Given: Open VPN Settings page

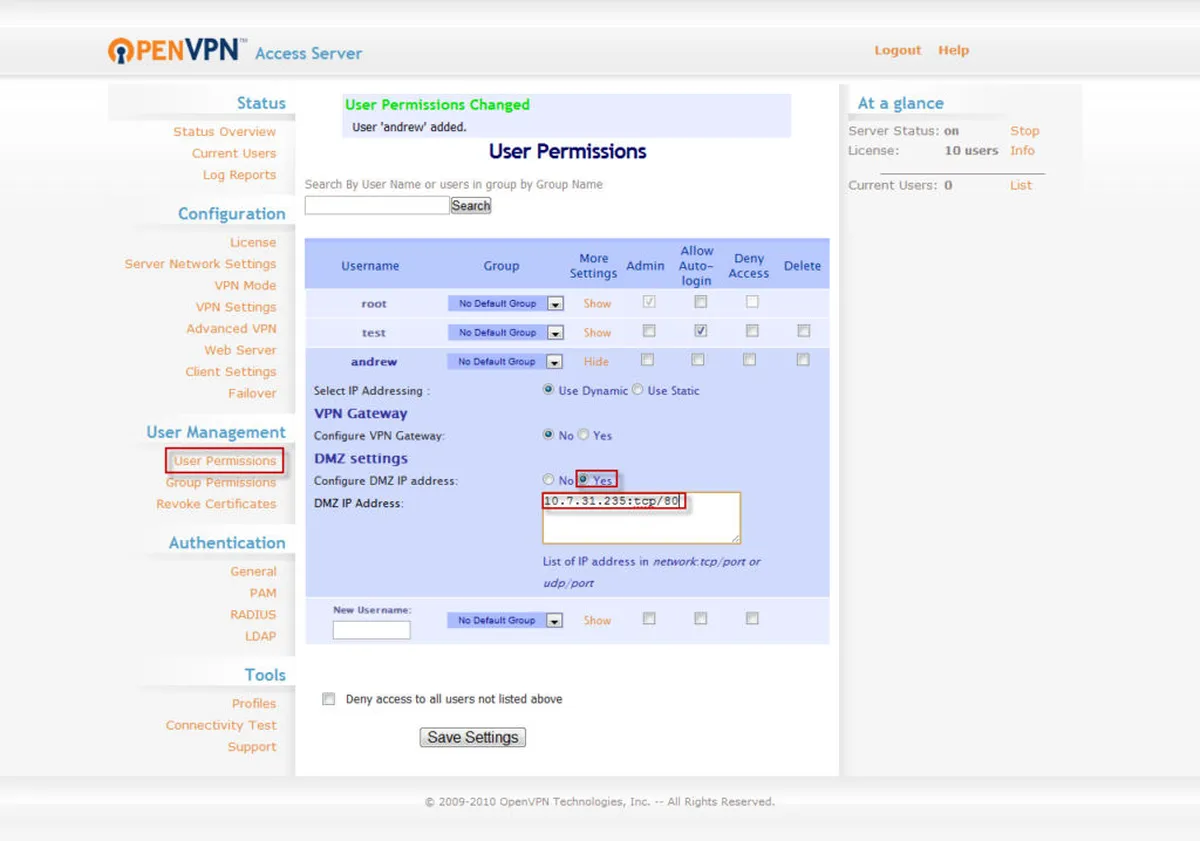Looking at the screenshot, I should coord(236,307).
